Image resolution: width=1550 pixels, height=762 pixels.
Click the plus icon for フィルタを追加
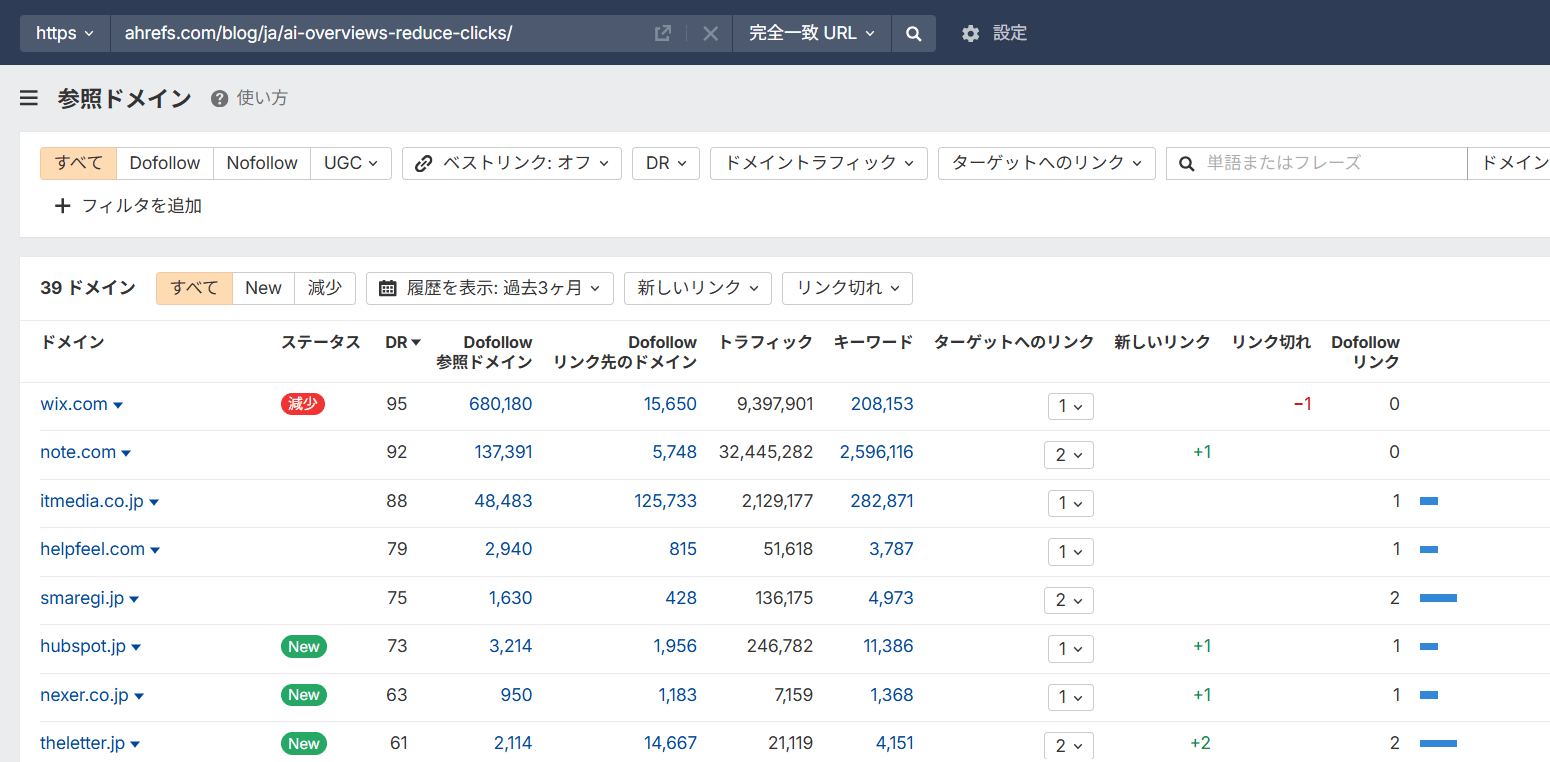[63, 205]
